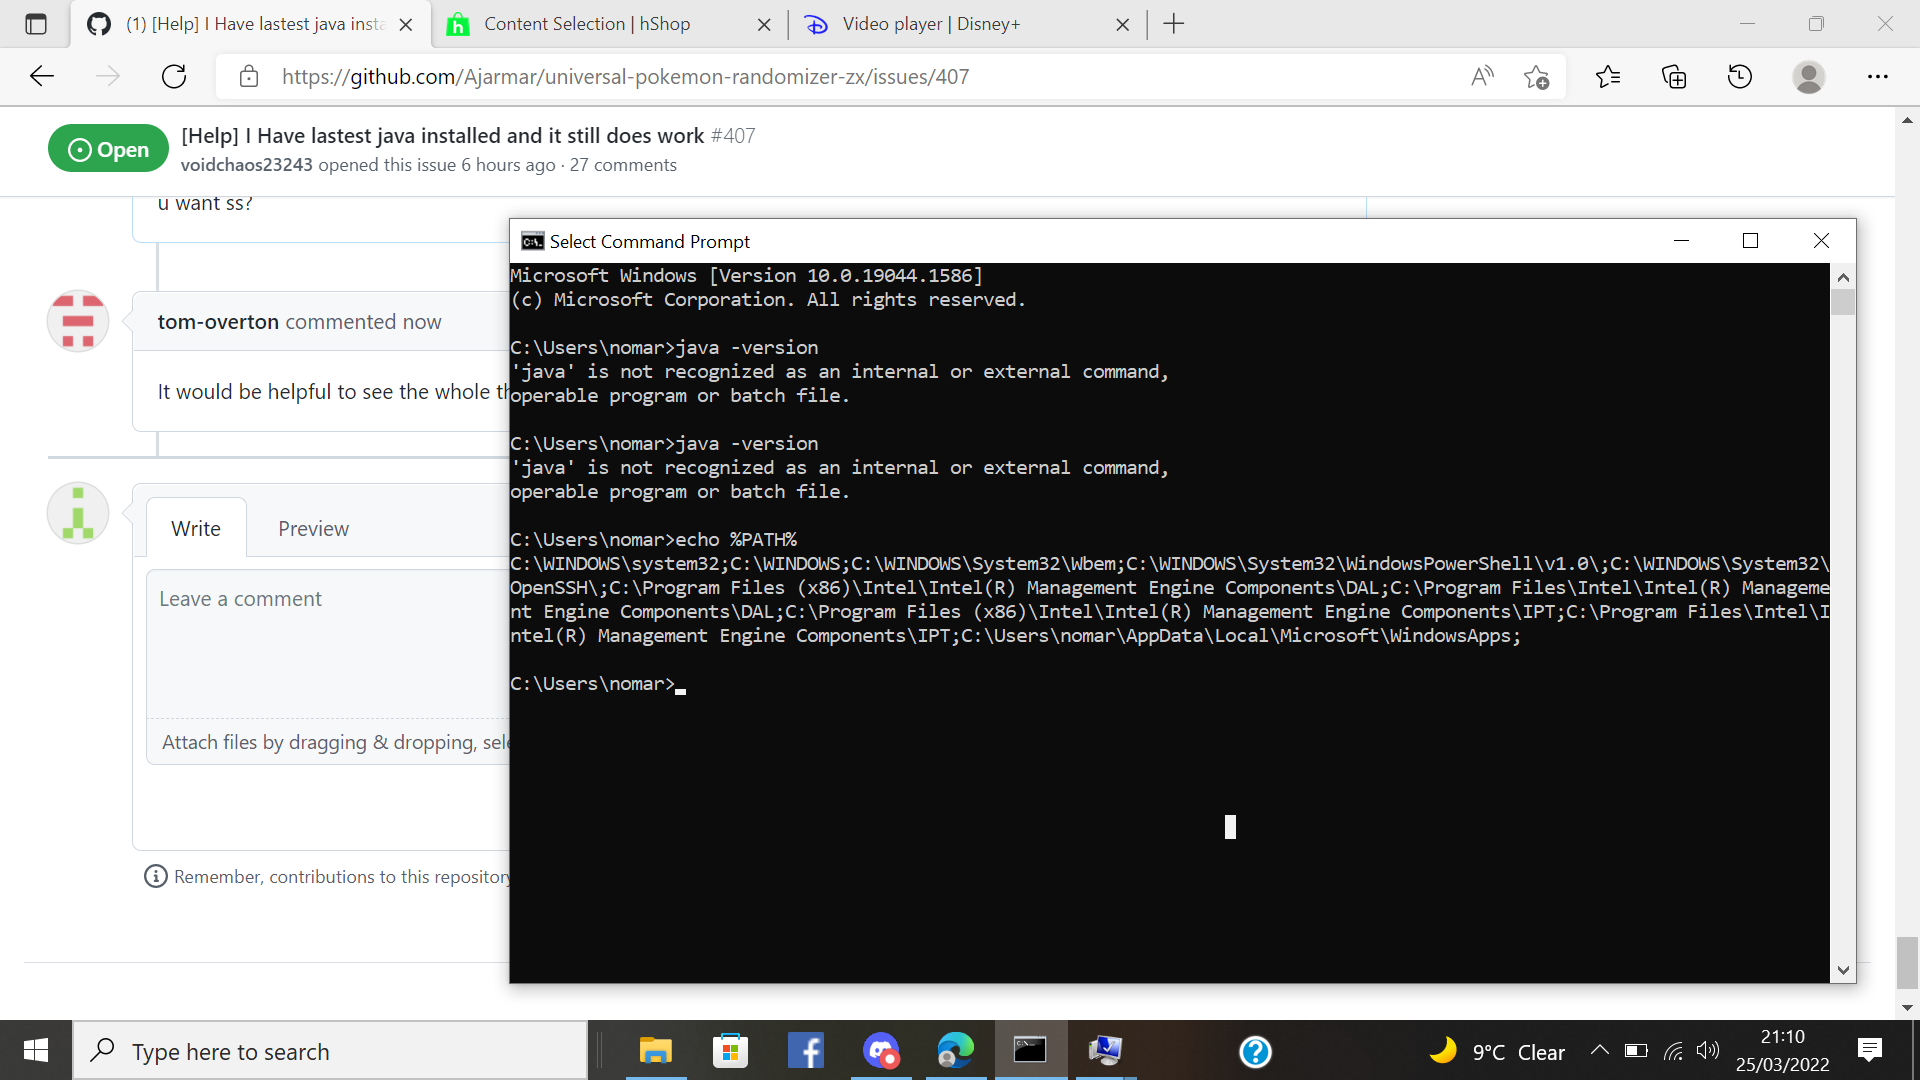
Task: Refresh the current page
Action: [x=174, y=76]
